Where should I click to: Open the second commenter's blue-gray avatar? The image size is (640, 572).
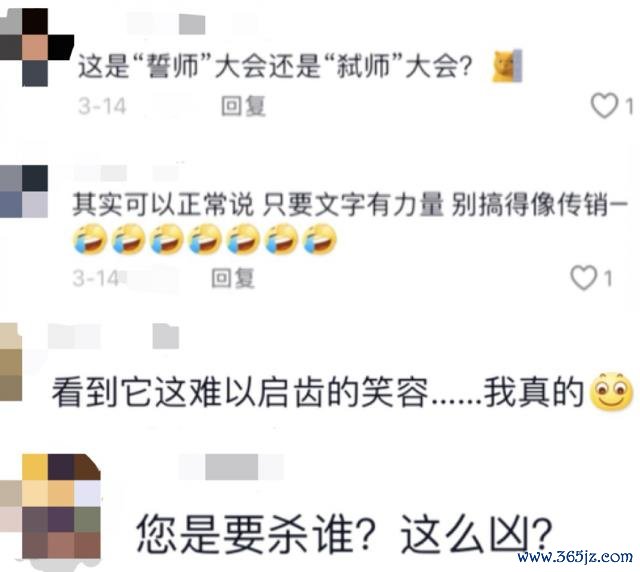point(24,191)
